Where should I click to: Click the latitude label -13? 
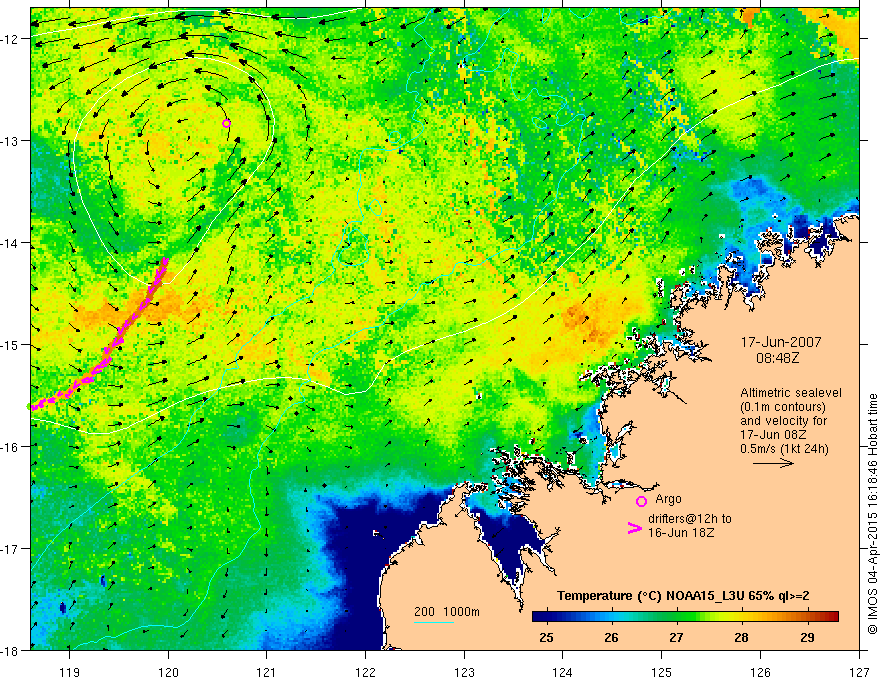click(x=11, y=141)
